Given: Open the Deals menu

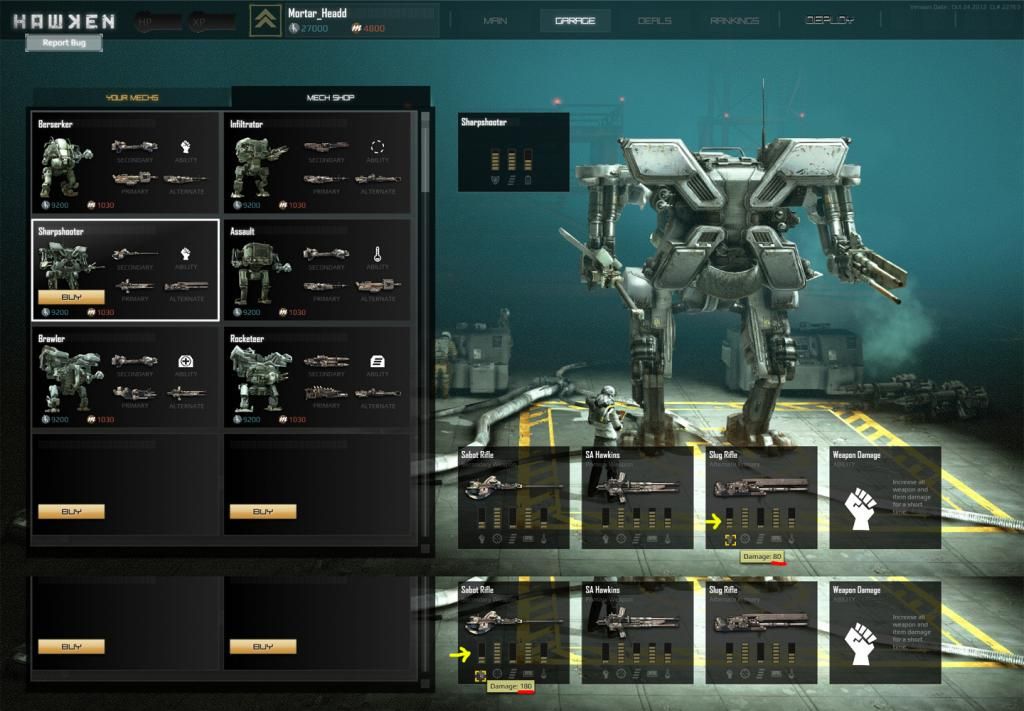Looking at the screenshot, I should pos(654,21).
